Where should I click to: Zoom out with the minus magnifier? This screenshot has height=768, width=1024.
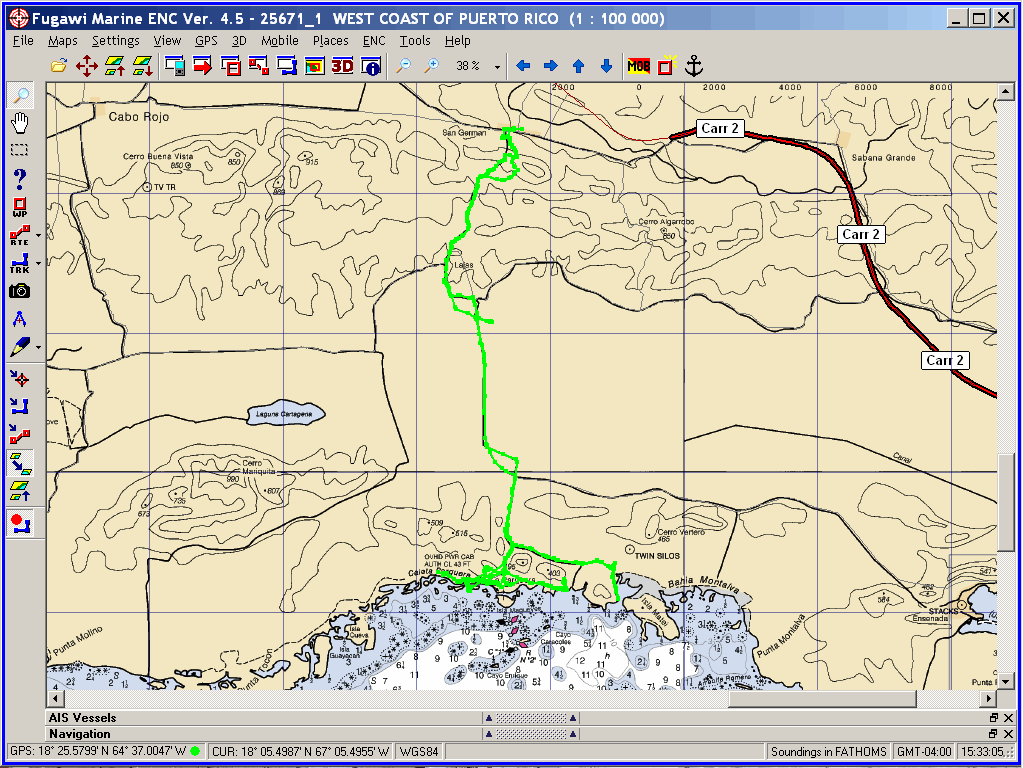click(404, 65)
